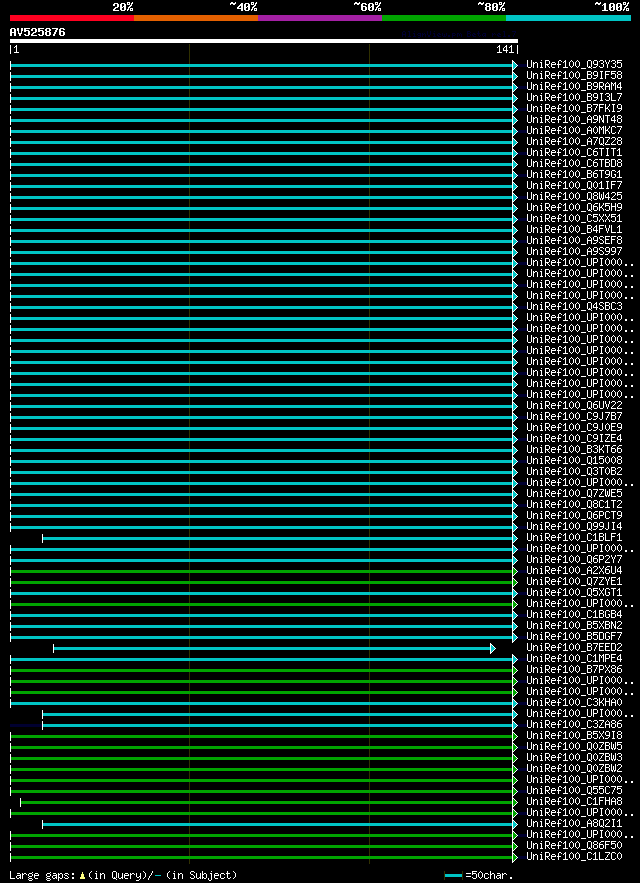Select hit label UniRef100_C6TBD8
640x883 pixels.
(574, 163)
